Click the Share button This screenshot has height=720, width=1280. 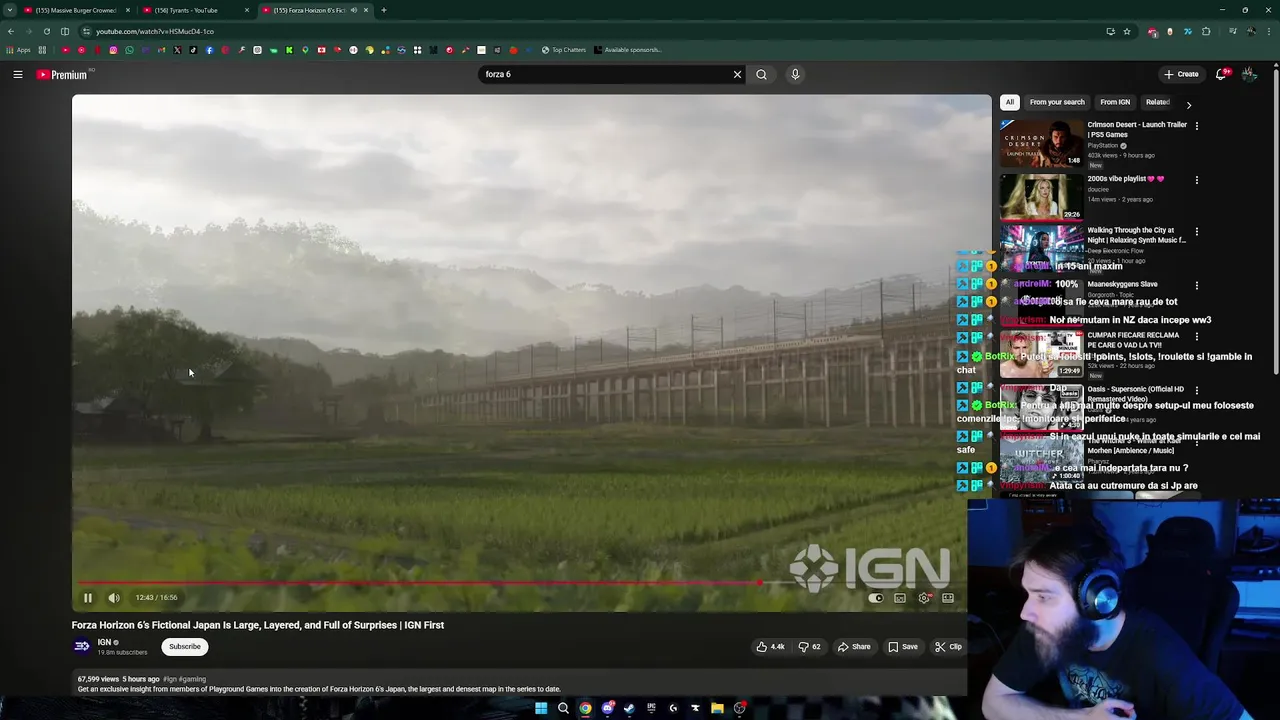854,647
